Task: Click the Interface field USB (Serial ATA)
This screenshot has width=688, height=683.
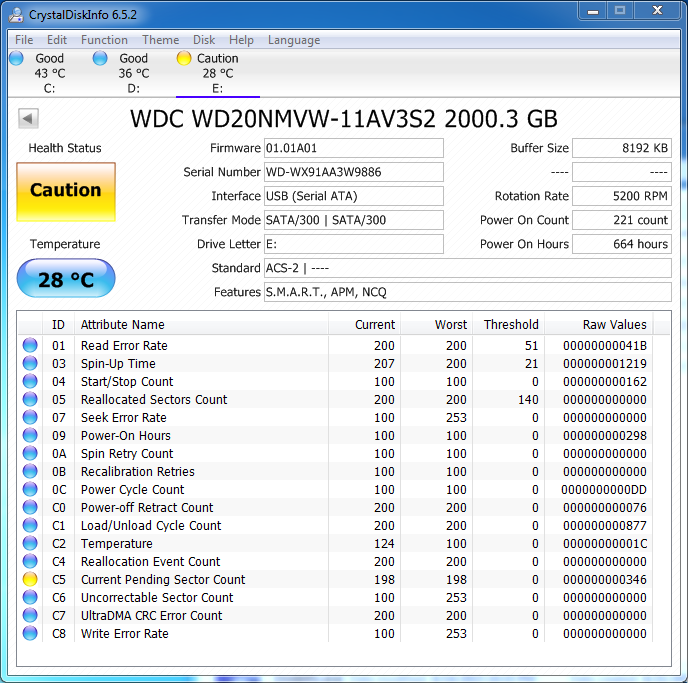Action: coord(354,196)
